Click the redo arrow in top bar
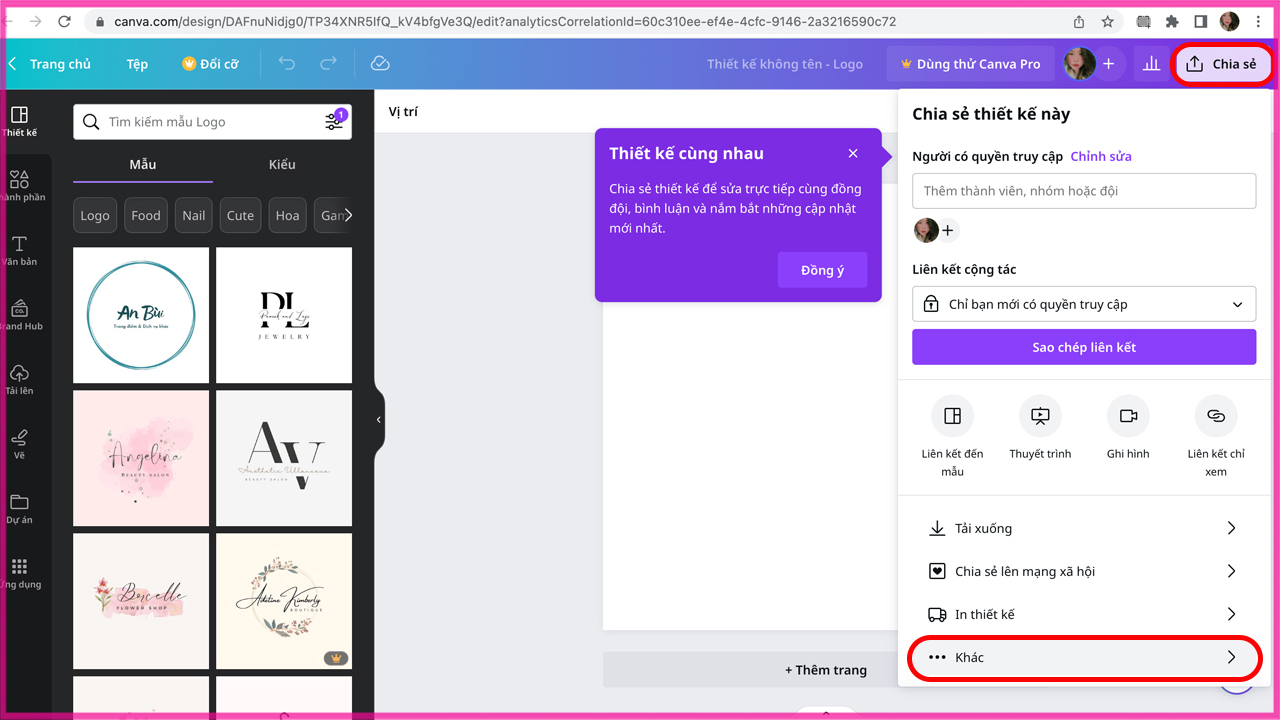1280x720 pixels. [328, 64]
